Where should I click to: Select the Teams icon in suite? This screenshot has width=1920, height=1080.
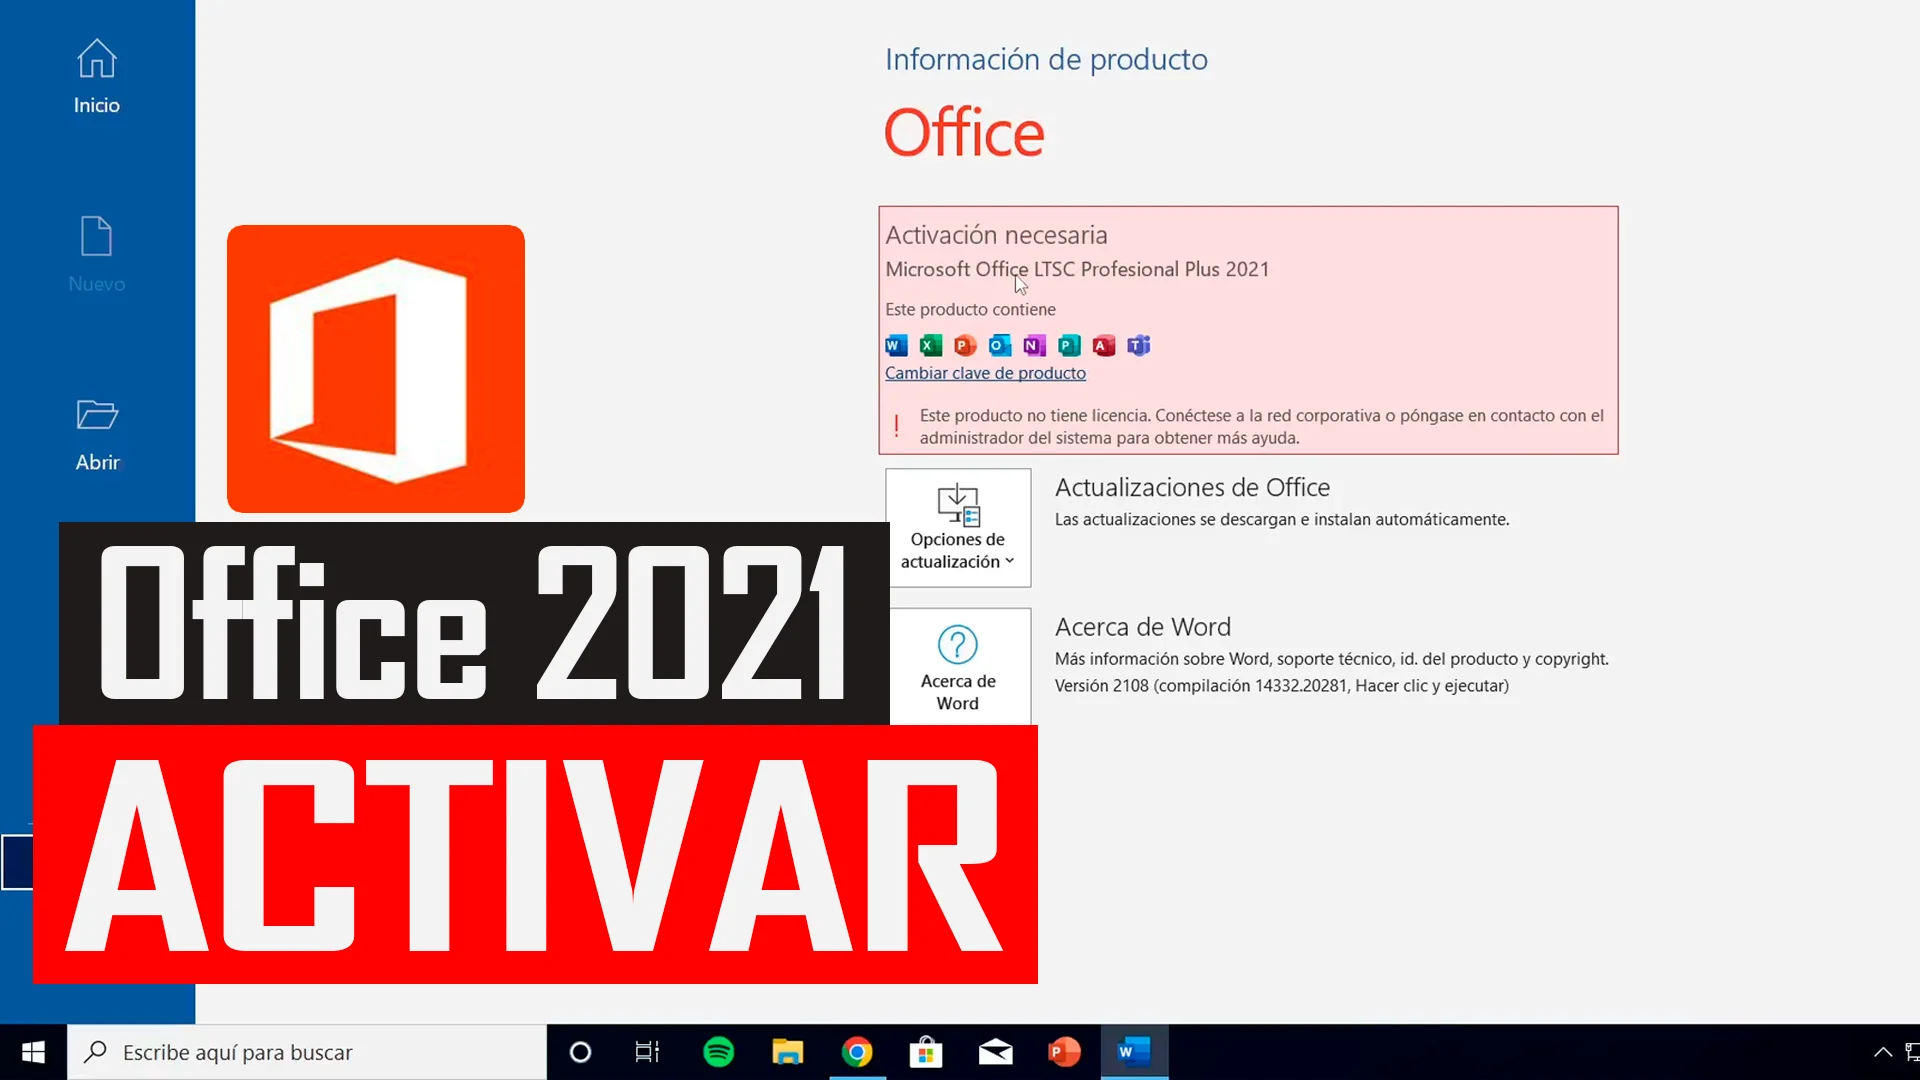pyautogui.click(x=1138, y=345)
